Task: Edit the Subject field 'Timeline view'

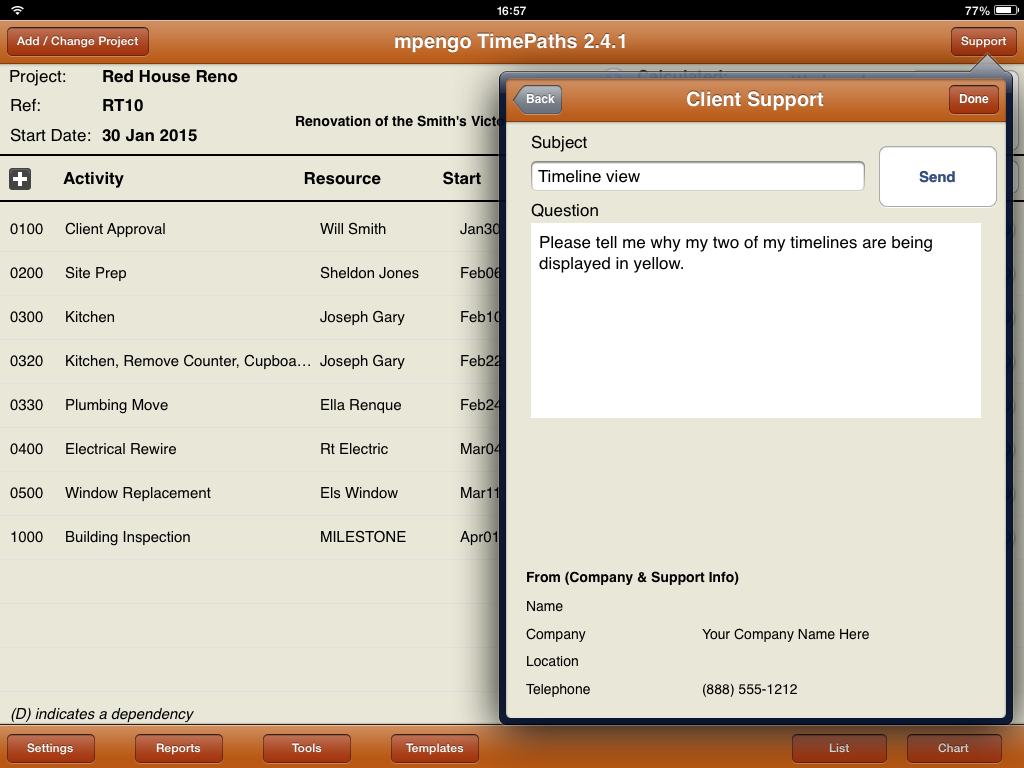Action: tap(697, 177)
